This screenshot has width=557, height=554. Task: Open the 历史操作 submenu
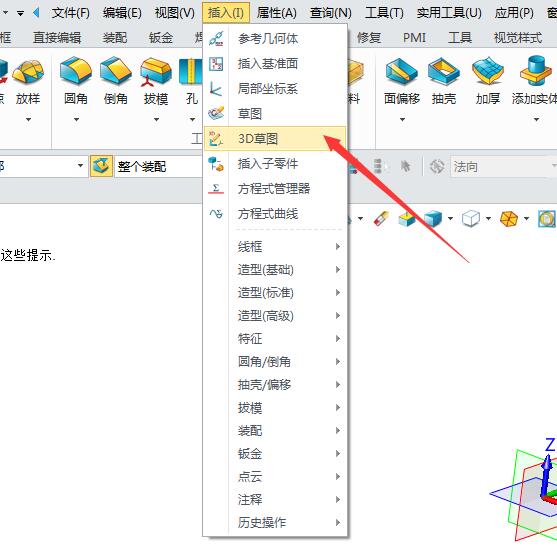point(275,522)
